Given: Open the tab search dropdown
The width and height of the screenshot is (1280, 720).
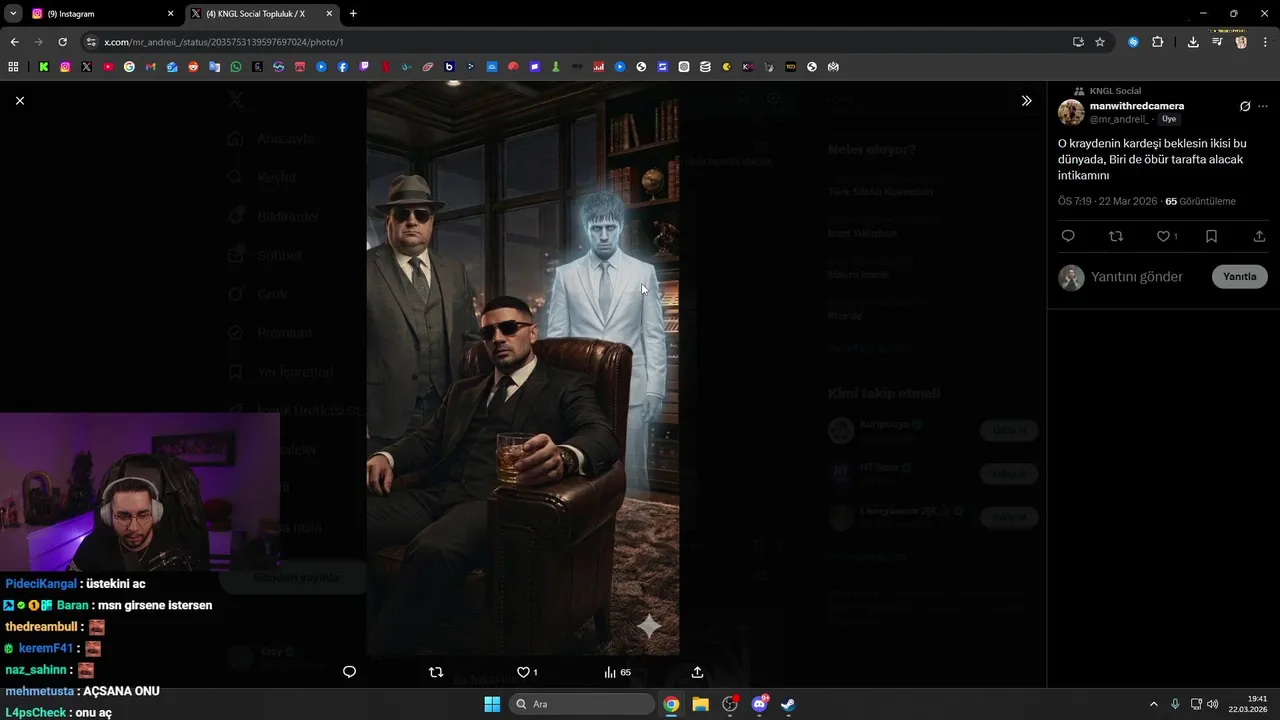Looking at the screenshot, I should pyautogui.click(x=13, y=14).
